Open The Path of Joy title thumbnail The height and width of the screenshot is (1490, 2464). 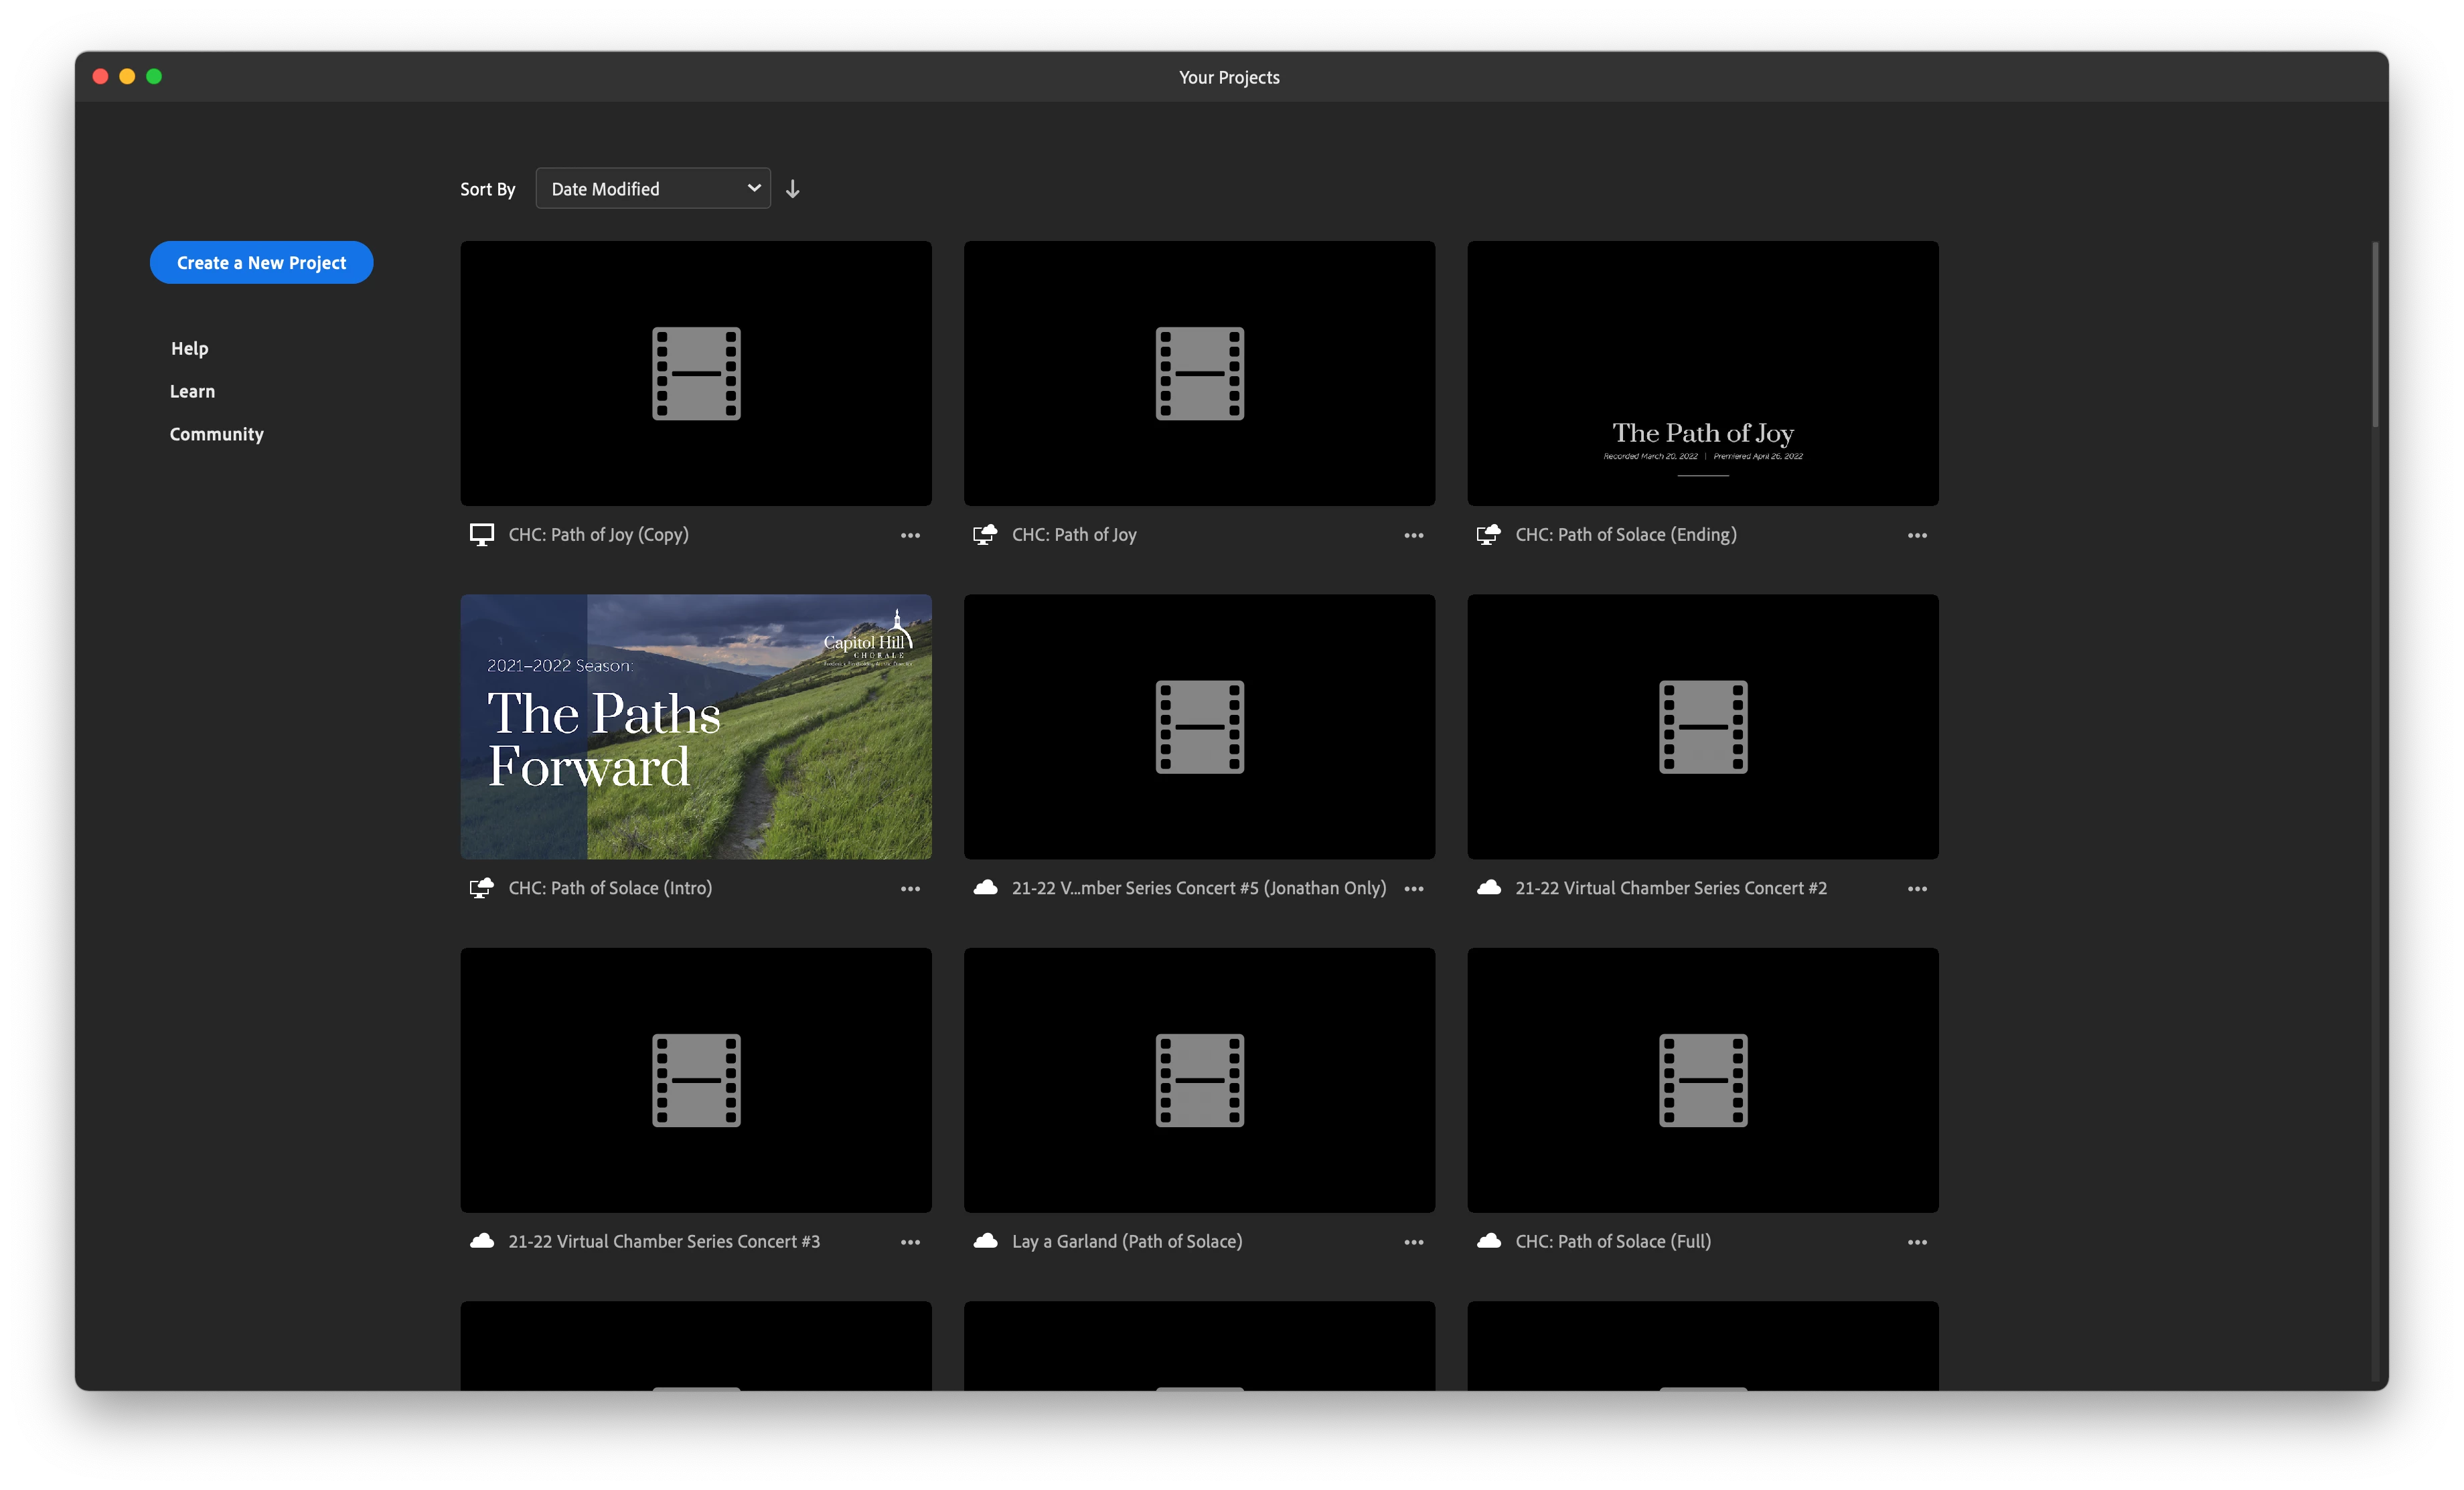coord(1702,373)
